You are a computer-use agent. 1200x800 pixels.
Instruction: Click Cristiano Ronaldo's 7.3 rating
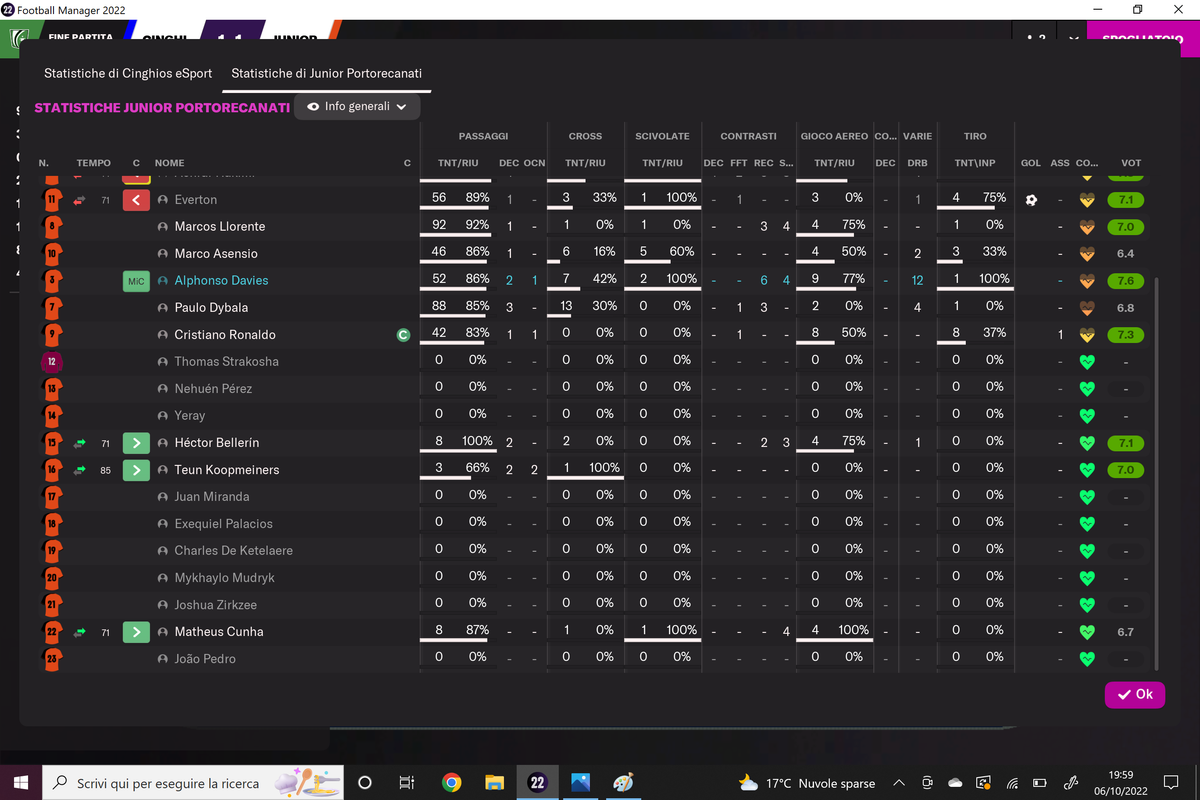point(1126,335)
